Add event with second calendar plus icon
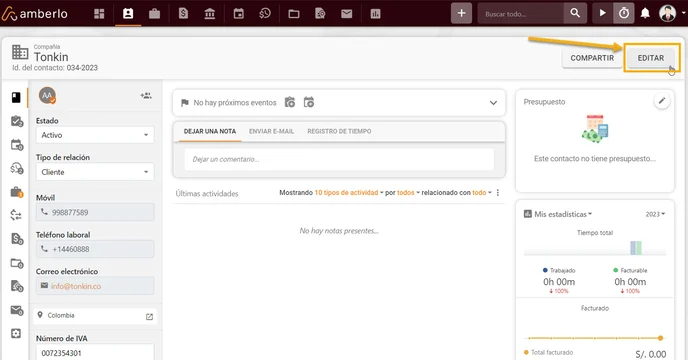The height and width of the screenshot is (360, 688). pos(309,102)
